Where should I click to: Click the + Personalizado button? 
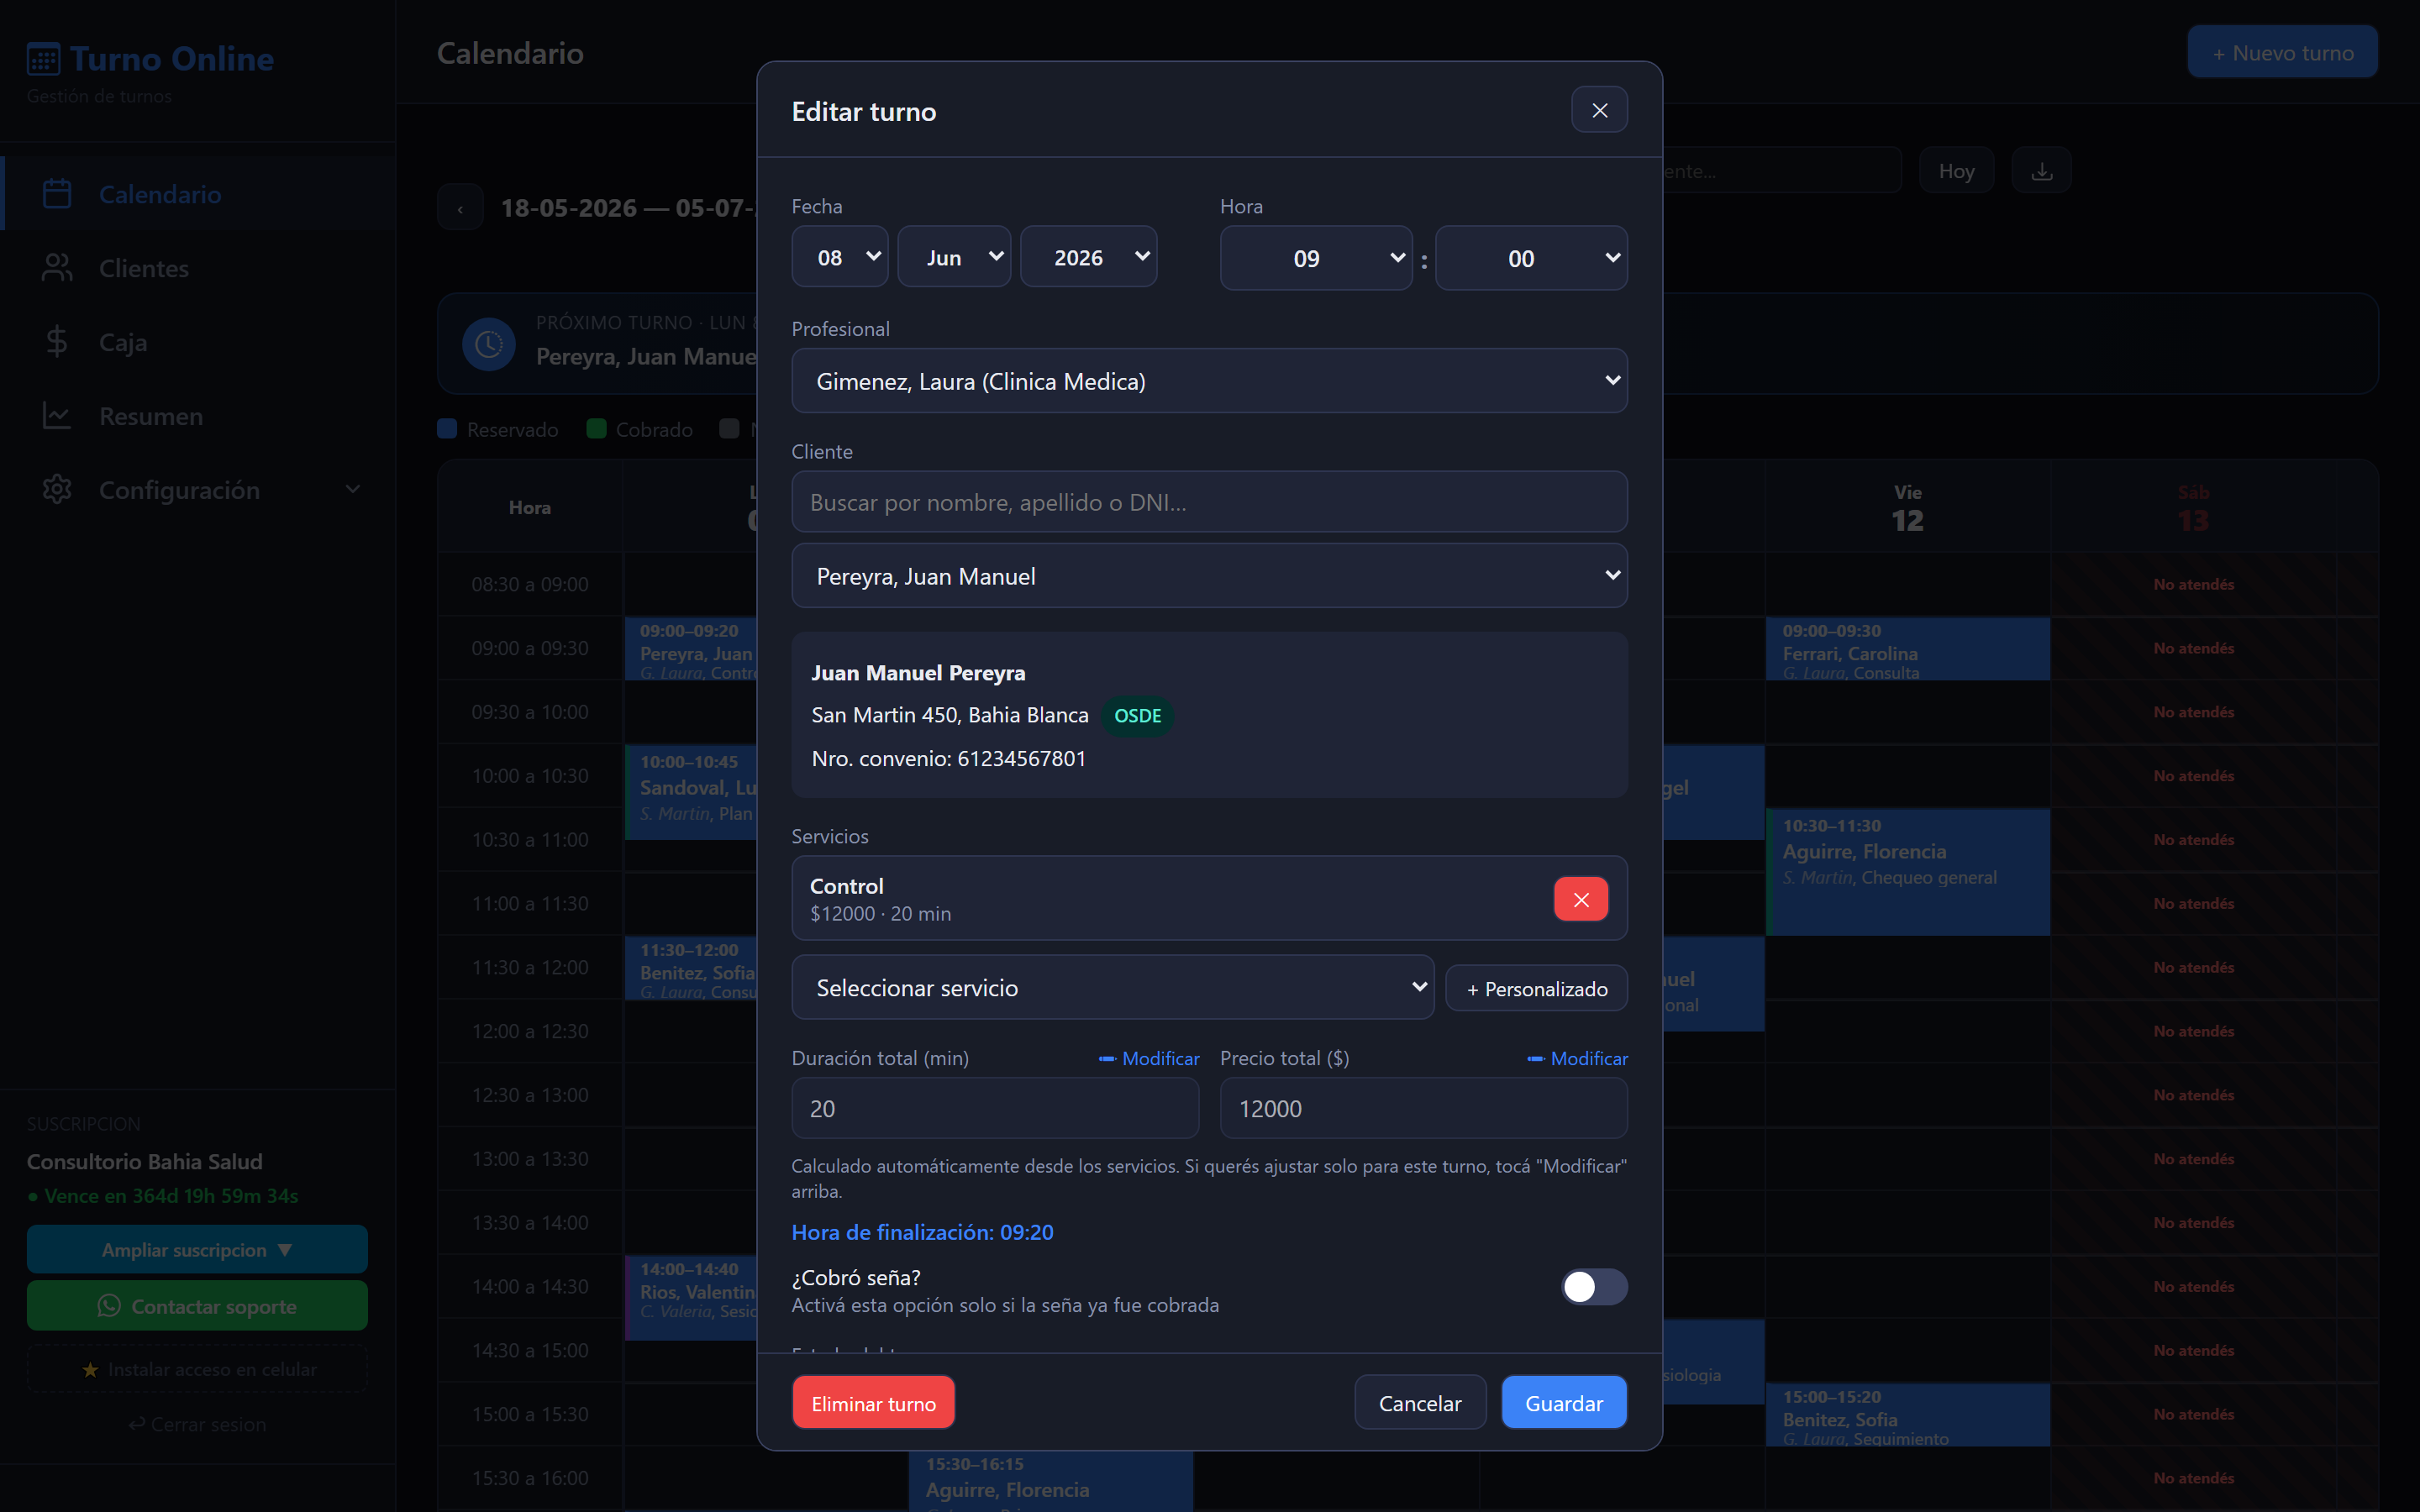(1536, 989)
